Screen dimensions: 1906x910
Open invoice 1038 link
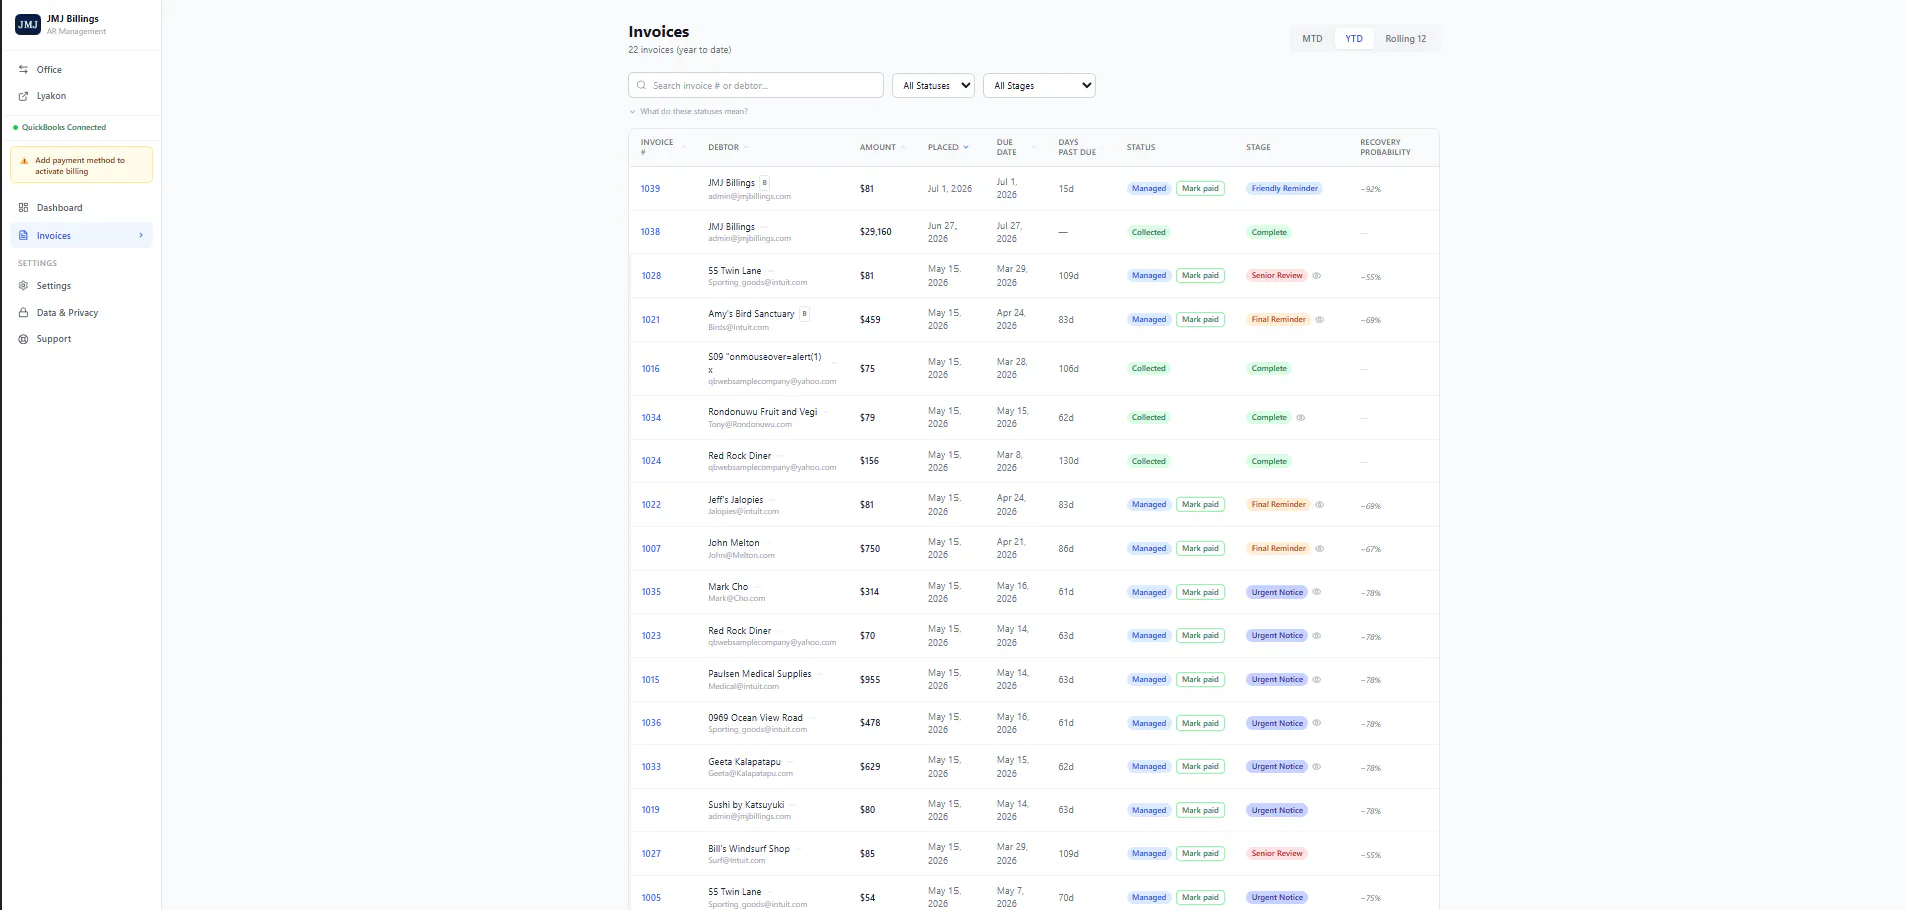(x=650, y=232)
